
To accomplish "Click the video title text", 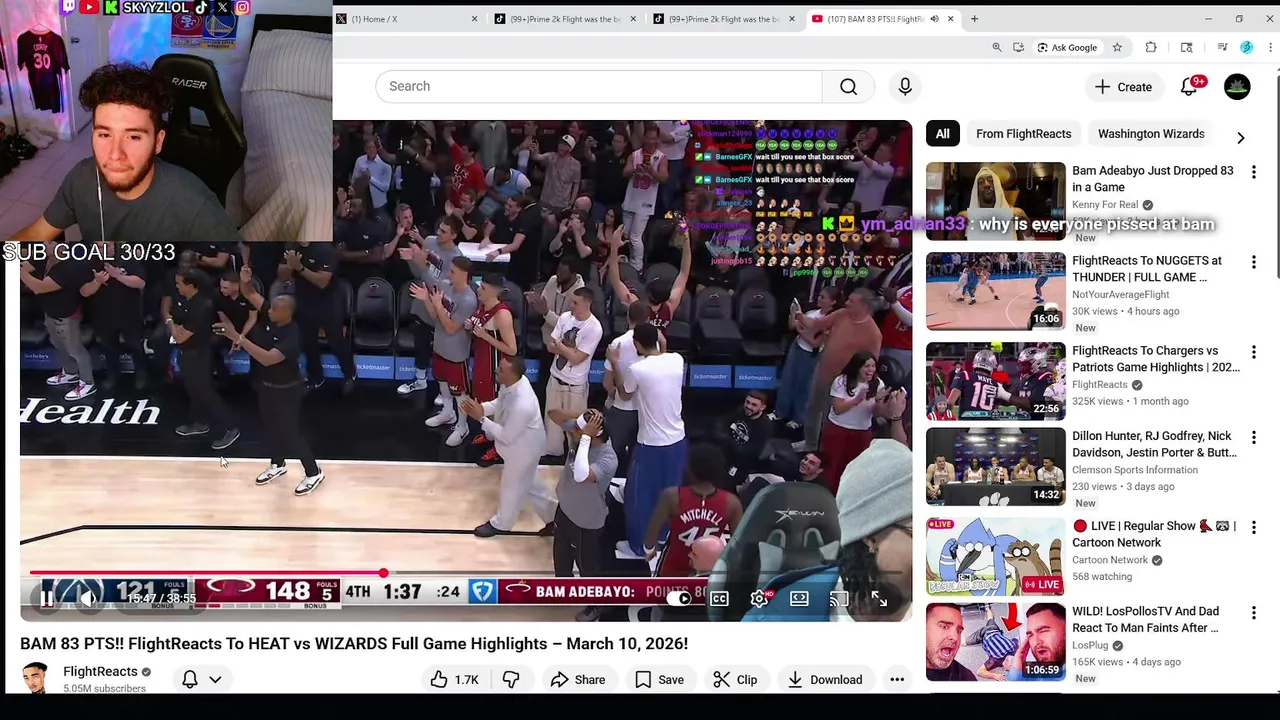I will click(x=354, y=644).
